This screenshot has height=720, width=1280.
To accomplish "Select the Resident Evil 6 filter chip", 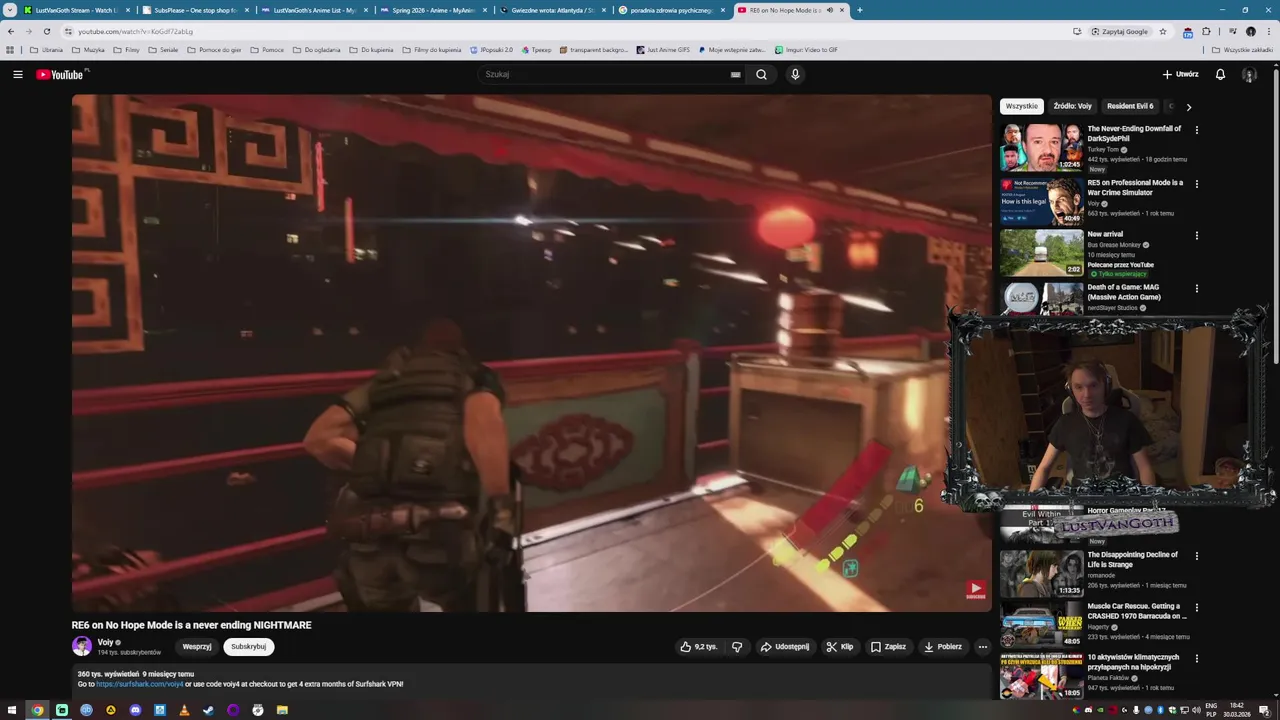I will [1130, 106].
